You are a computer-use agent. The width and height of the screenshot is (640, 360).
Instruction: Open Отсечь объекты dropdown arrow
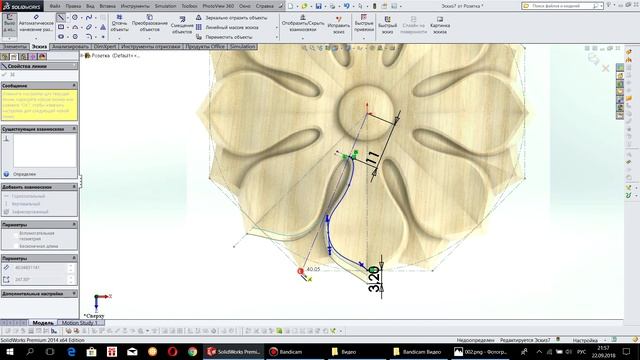point(119,38)
